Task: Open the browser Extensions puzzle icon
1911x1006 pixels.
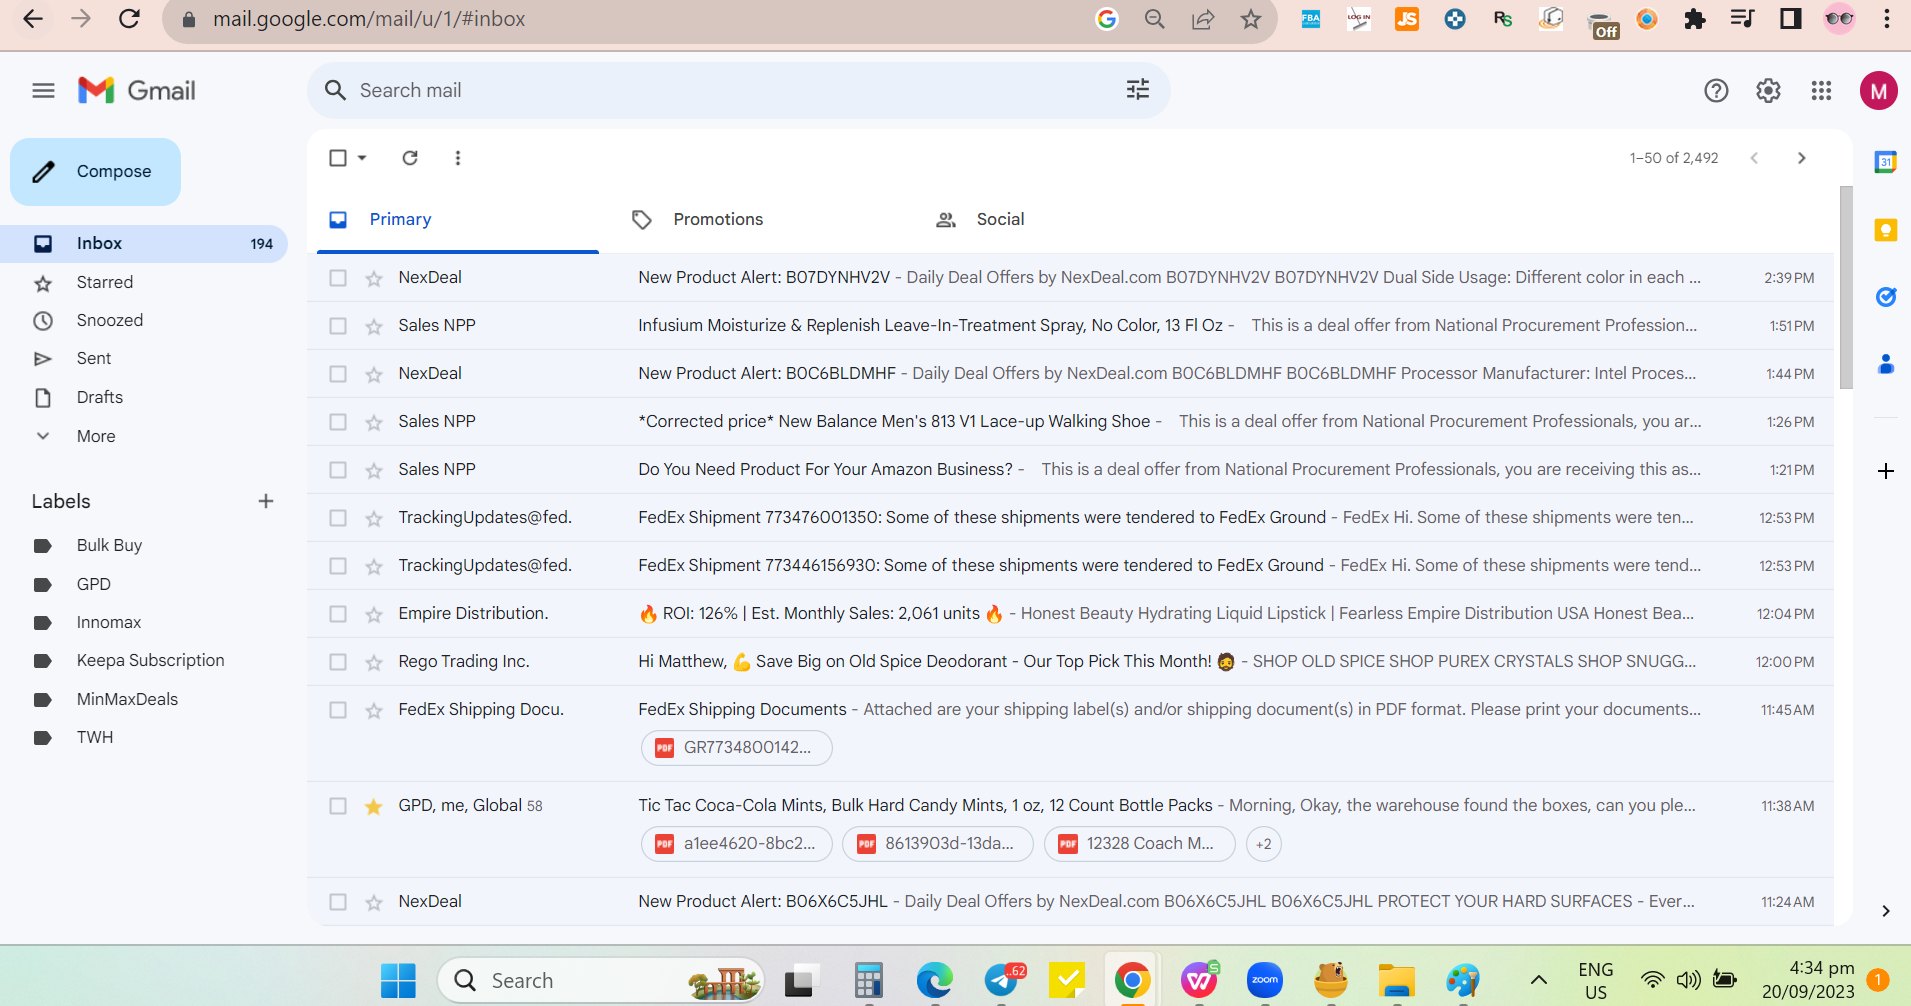Action: (1694, 19)
